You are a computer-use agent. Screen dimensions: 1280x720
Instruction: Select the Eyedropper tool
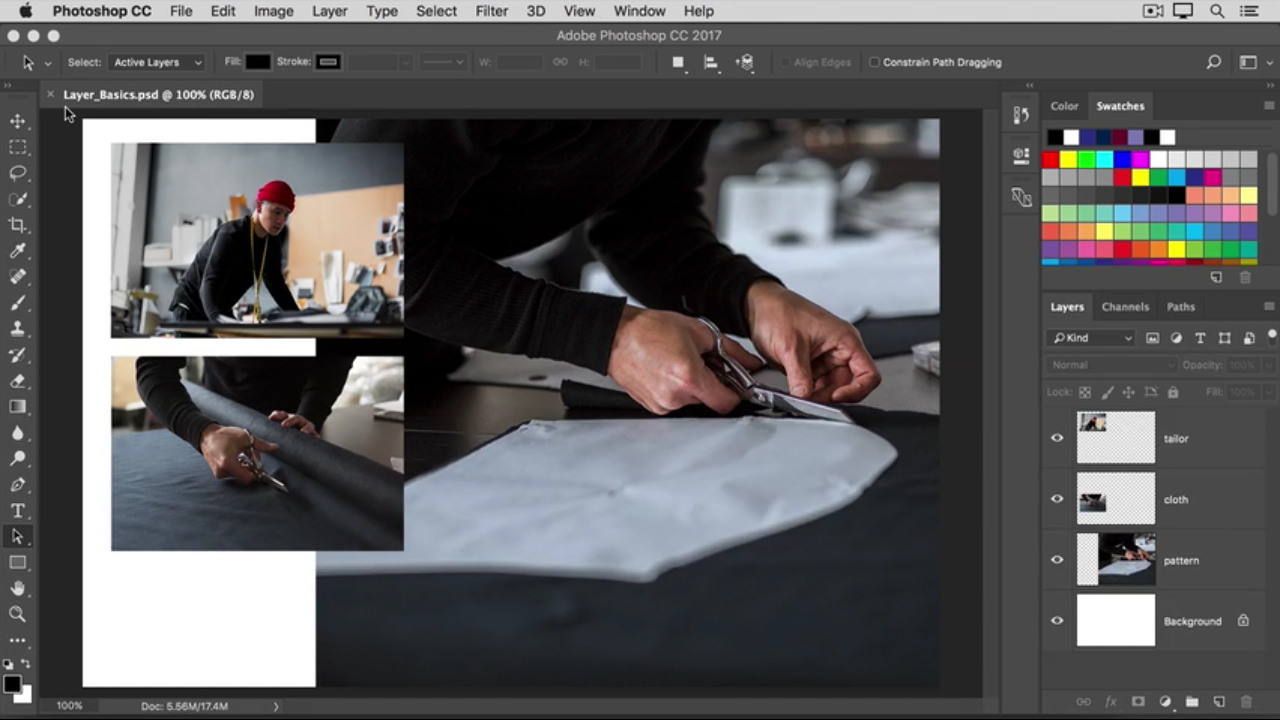pos(18,251)
